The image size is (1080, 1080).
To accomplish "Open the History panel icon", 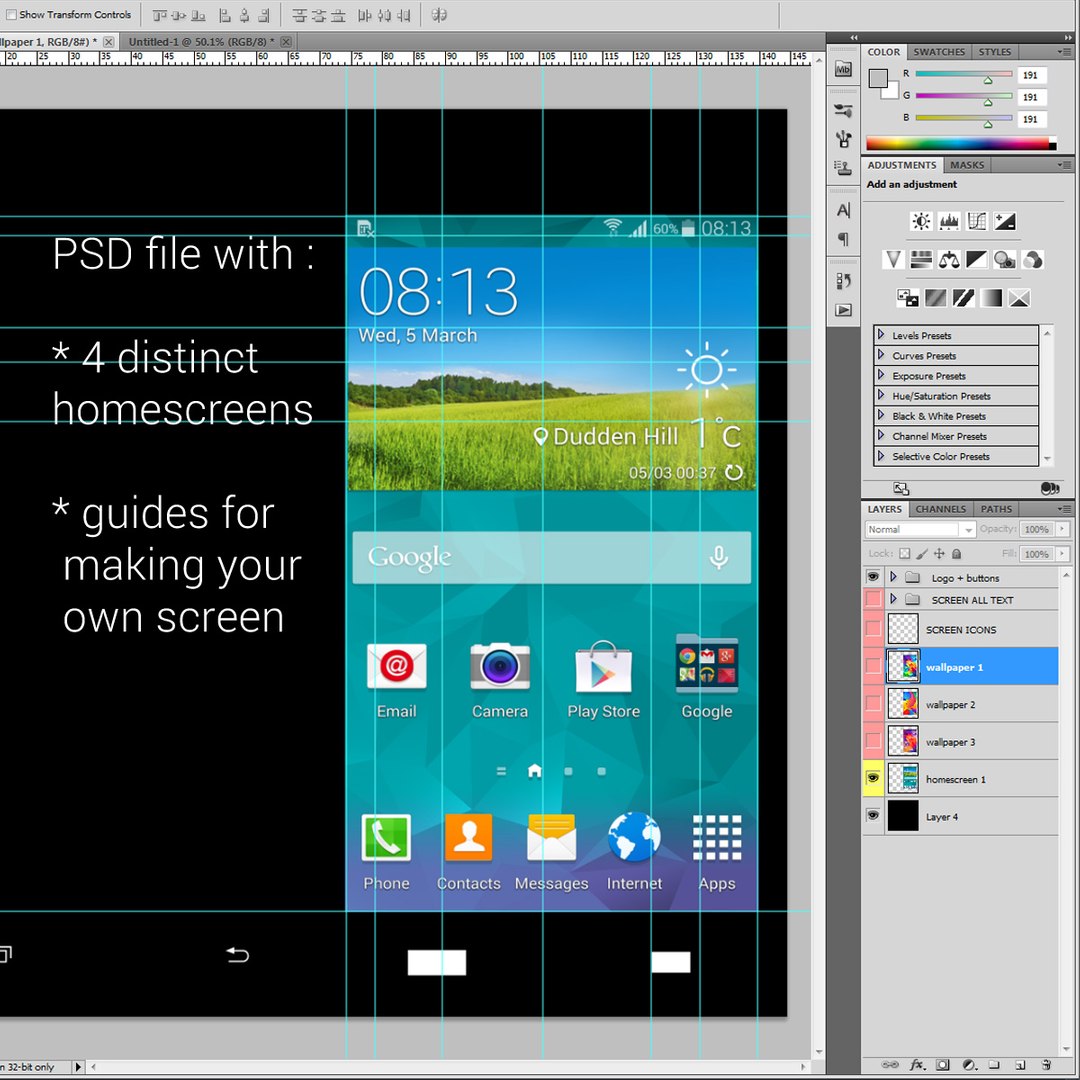I will (843, 281).
